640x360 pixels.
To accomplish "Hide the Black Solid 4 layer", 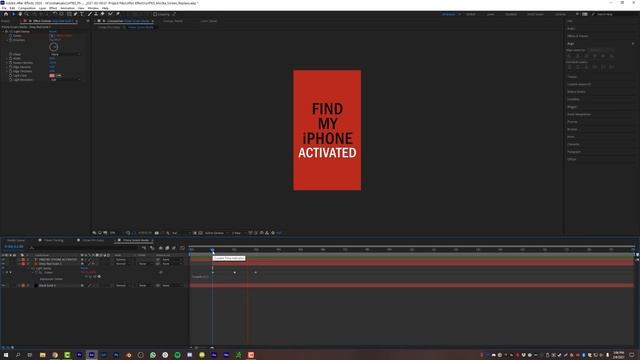I will click(3, 286).
